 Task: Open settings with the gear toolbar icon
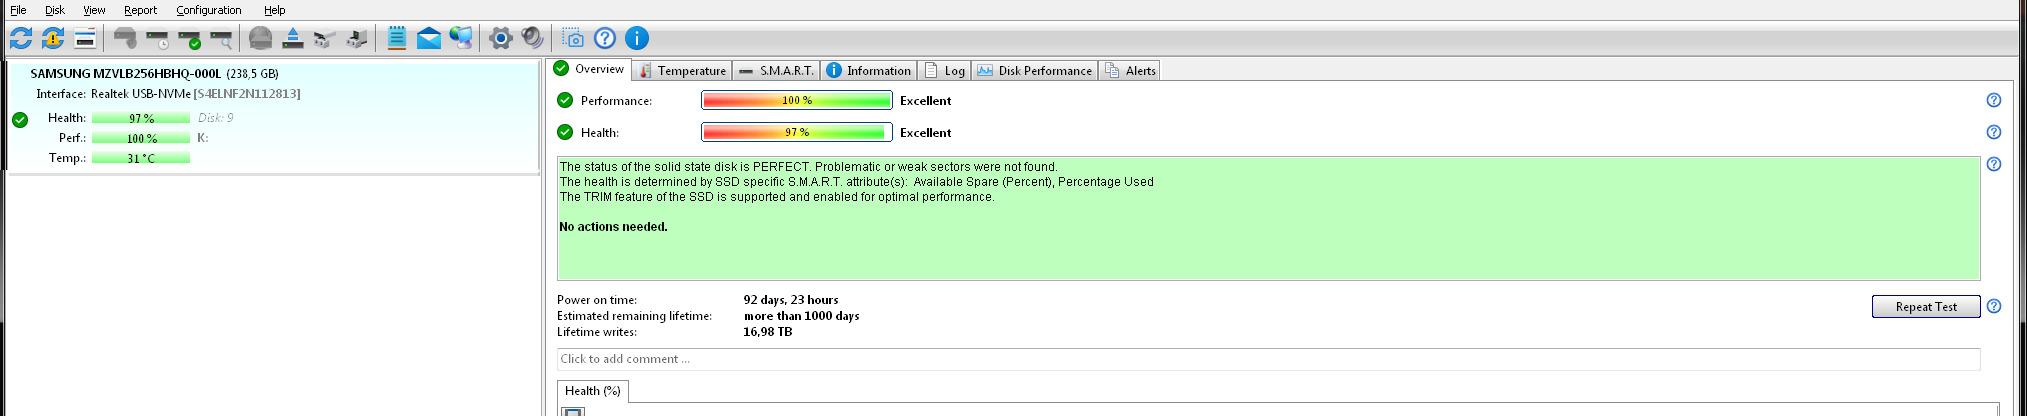click(x=501, y=39)
